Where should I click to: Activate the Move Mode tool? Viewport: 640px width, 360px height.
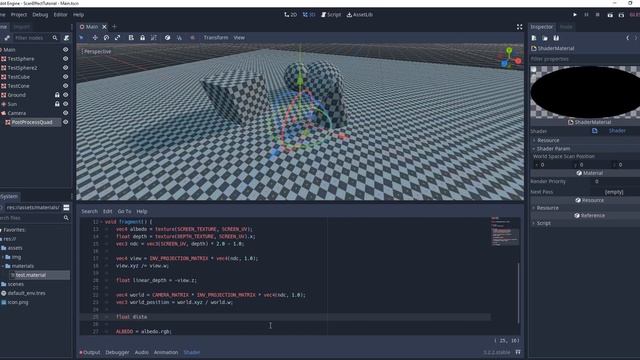tap(95, 38)
